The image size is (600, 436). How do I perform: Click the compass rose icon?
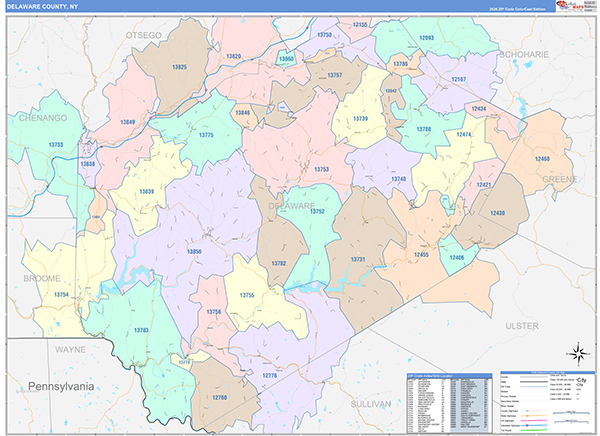[x=577, y=352]
